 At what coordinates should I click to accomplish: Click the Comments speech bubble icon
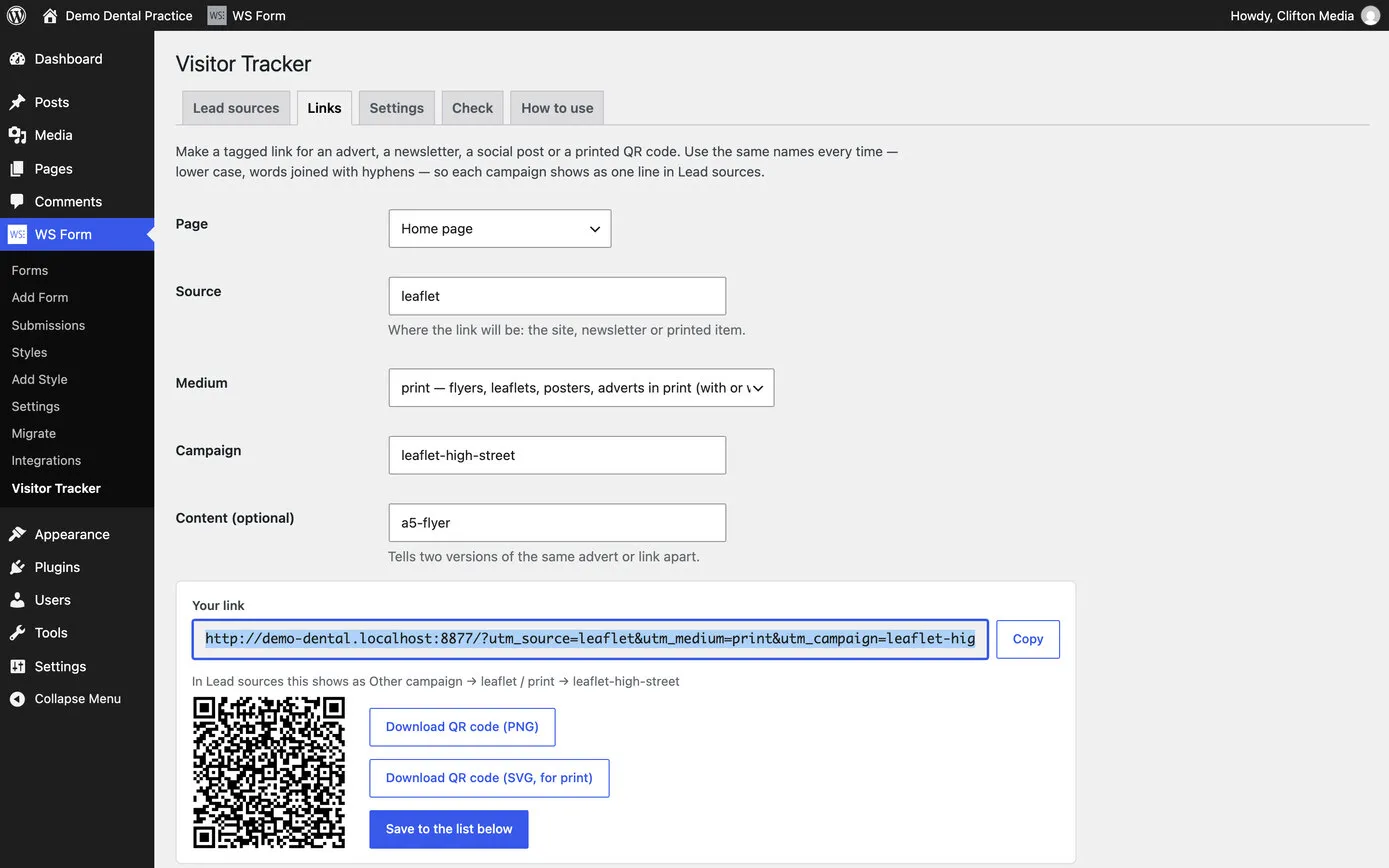point(17,201)
